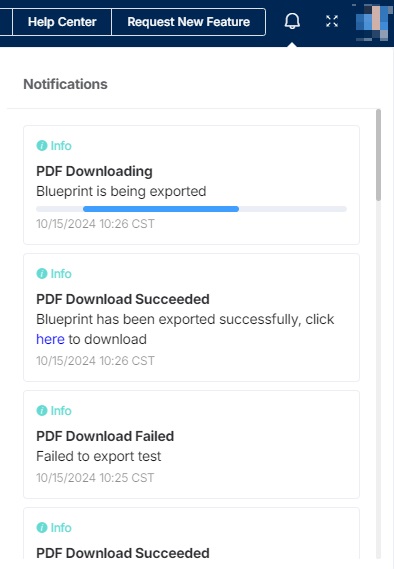Click the 'Failed to export test' message
Screen dimensions: 394x569
point(99,456)
